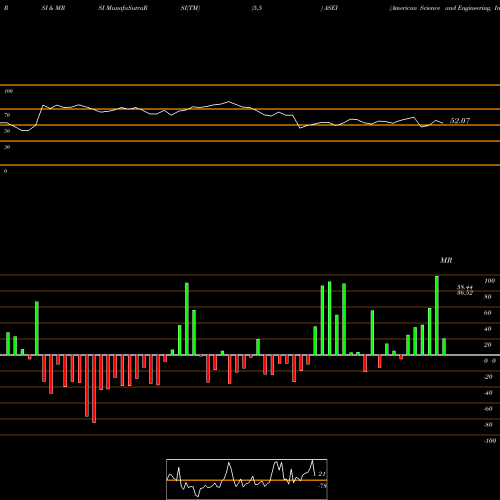Click the -100 label on the MR axis
The width and height of the screenshot is (500, 500).
tap(489, 441)
